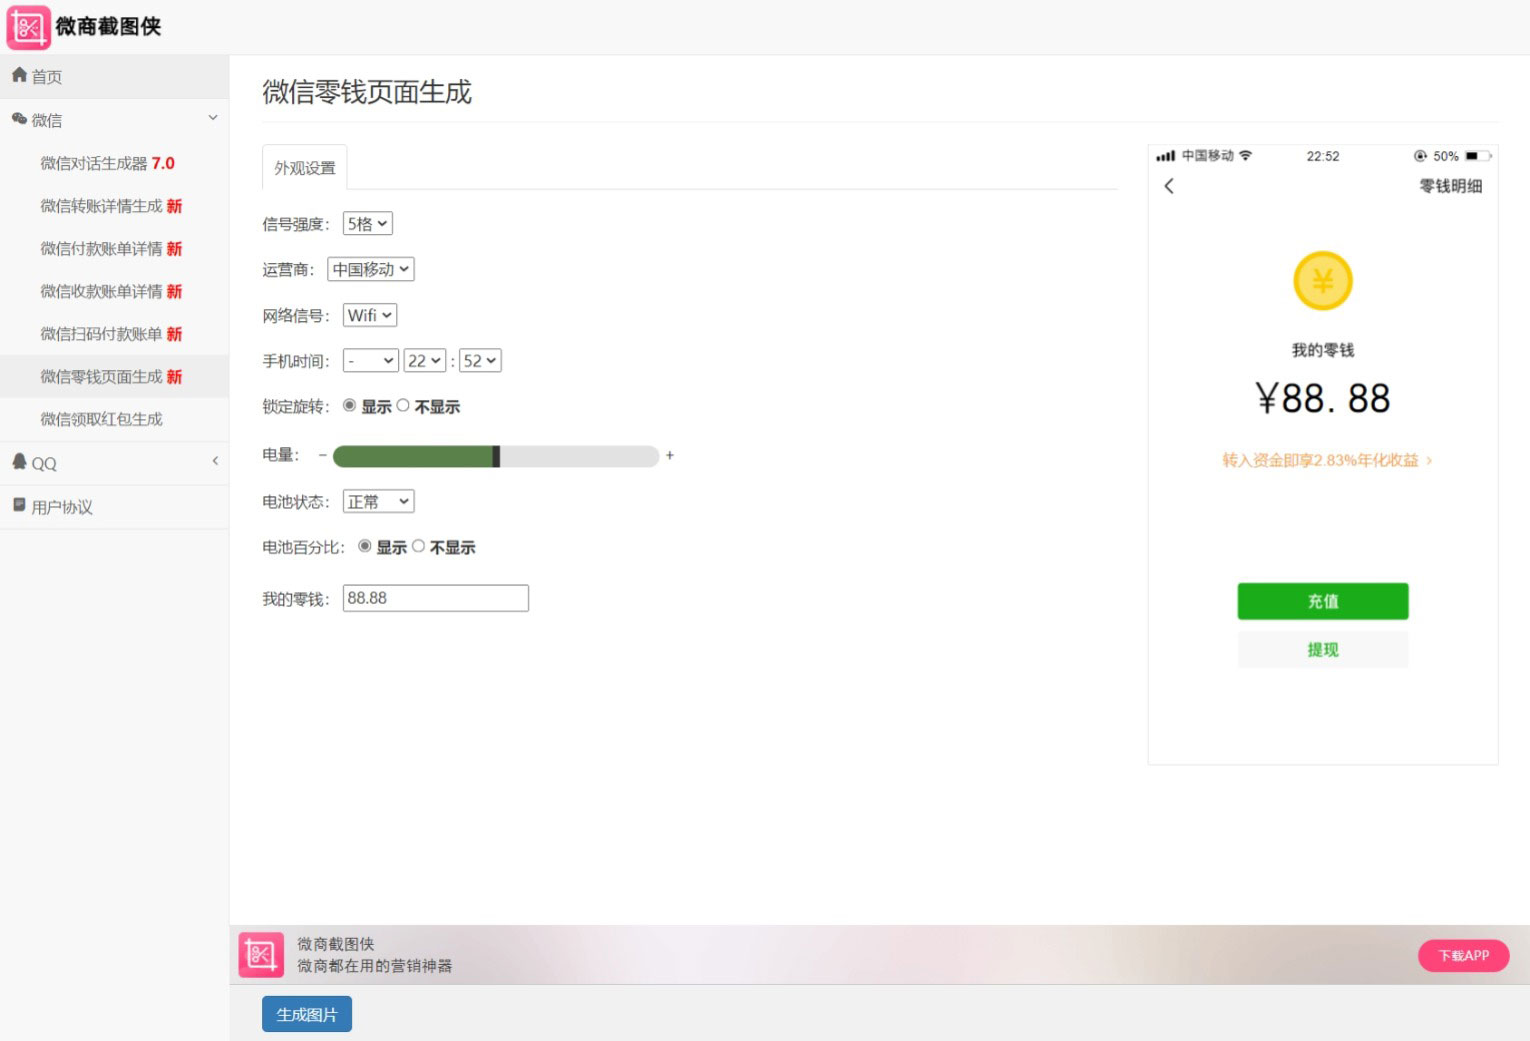Open 微信转账详情生成 menu item
This screenshot has width=1530, height=1041.
pos(114,206)
